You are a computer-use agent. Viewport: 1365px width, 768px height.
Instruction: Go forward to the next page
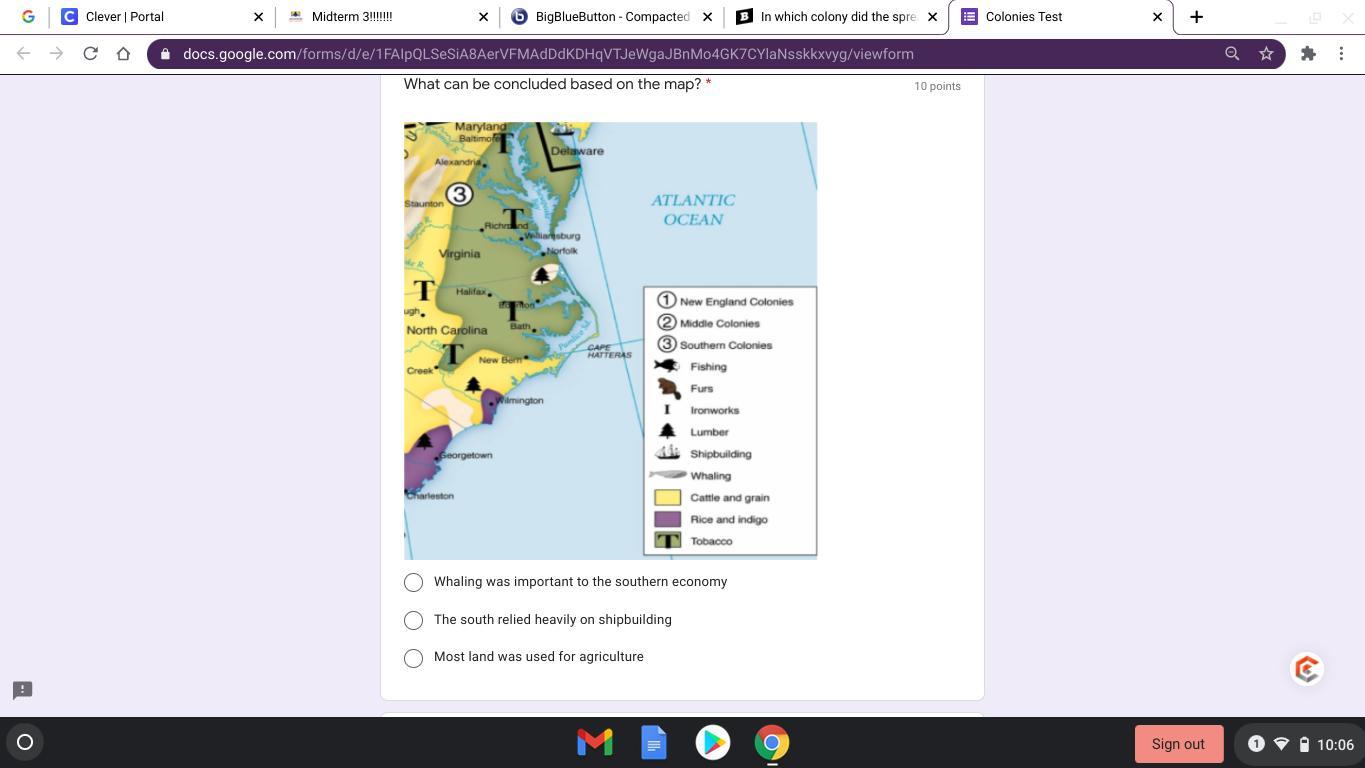pyautogui.click(x=57, y=54)
